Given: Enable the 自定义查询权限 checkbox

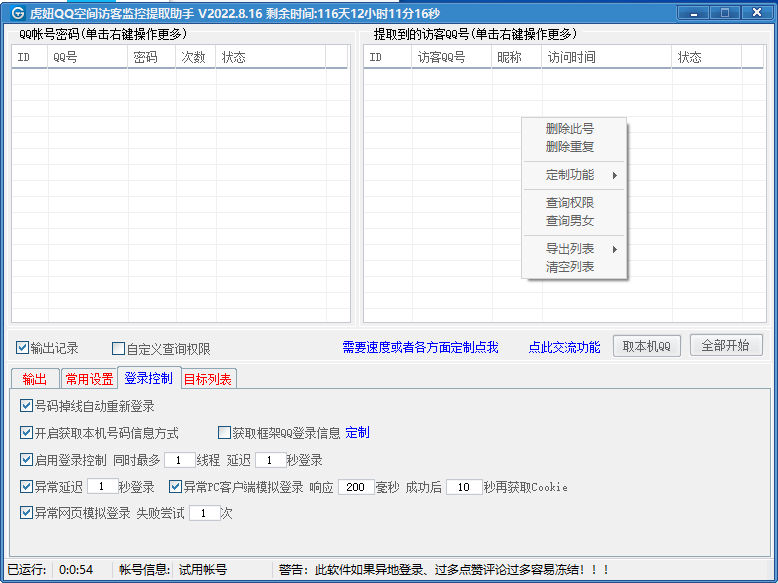Looking at the screenshot, I should pyautogui.click(x=118, y=349).
